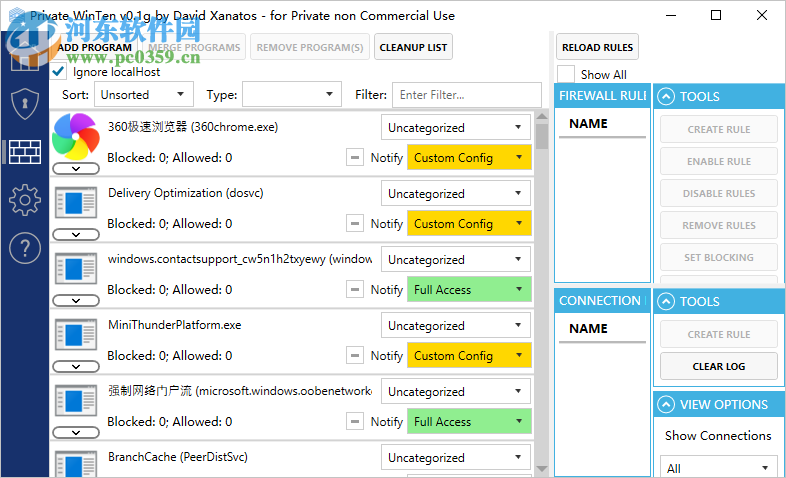This screenshot has height=478, width=786.
Task: Click the ADD PROGRAM button
Action: coord(94,47)
